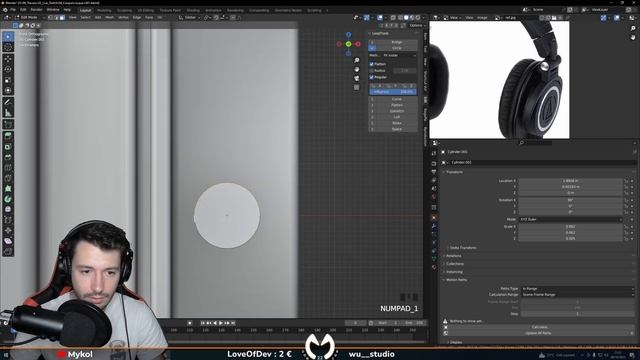Open the Mesh menu in viewport header
This screenshot has width=640, height=360.
(110, 18)
